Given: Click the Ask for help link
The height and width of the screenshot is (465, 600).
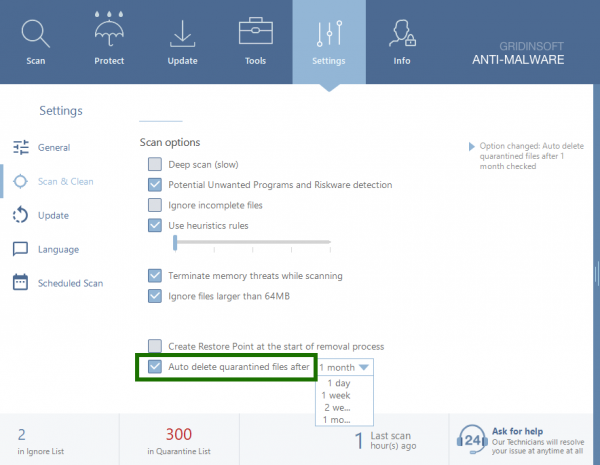Looking at the screenshot, I should click(x=517, y=431).
